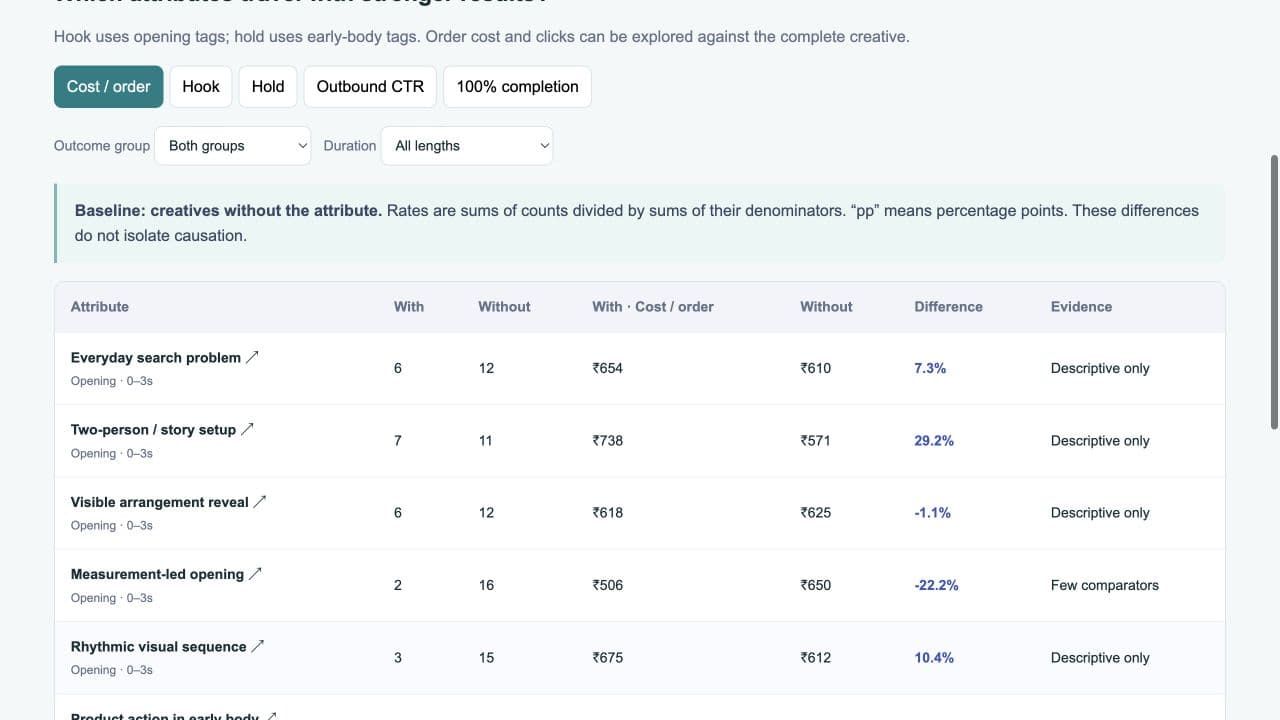Click the ₹650 without-attribute cost

[x=816, y=585]
